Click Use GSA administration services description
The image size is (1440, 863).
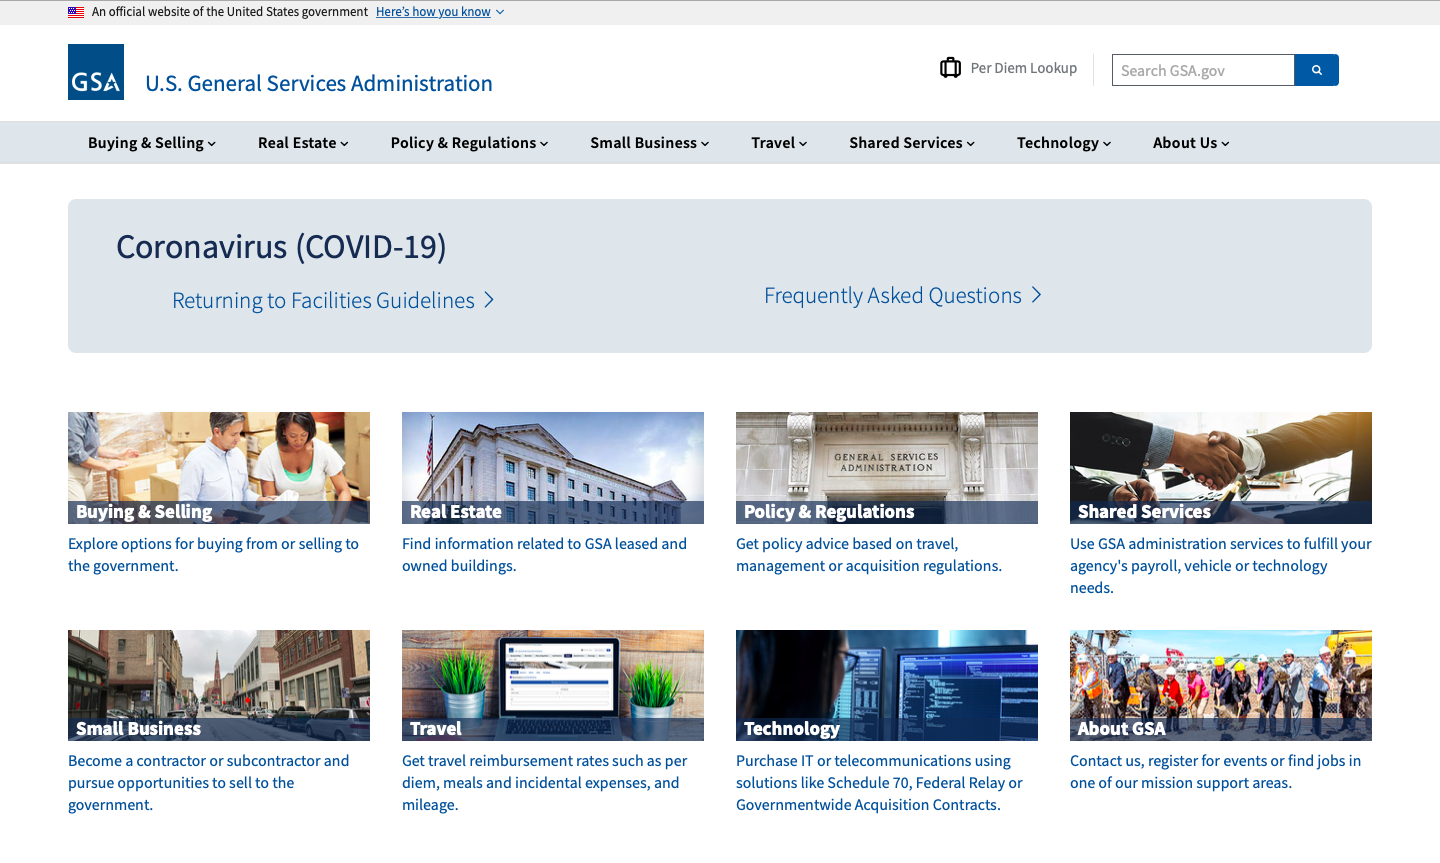pyautogui.click(x=1221, y=566)
